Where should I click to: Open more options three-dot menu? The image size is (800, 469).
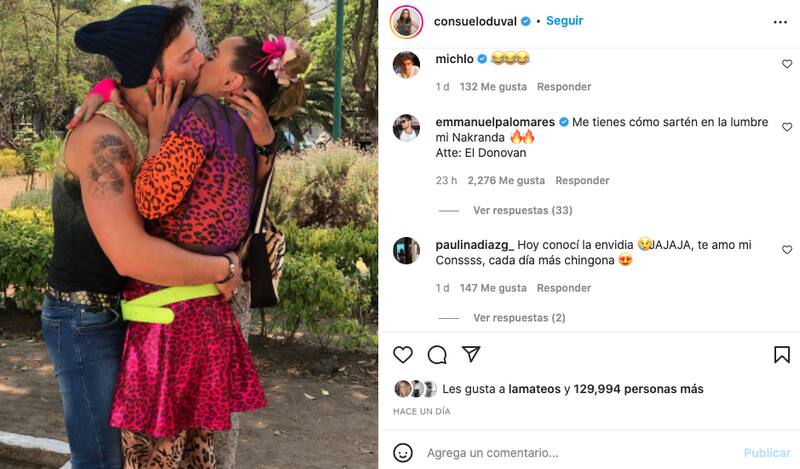pos(780,22)
